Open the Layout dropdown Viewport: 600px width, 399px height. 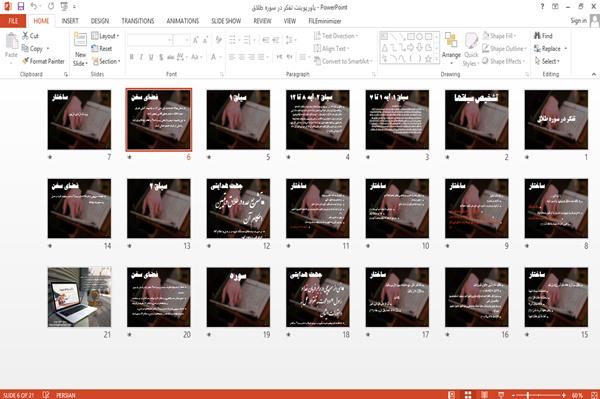[105, 36]
